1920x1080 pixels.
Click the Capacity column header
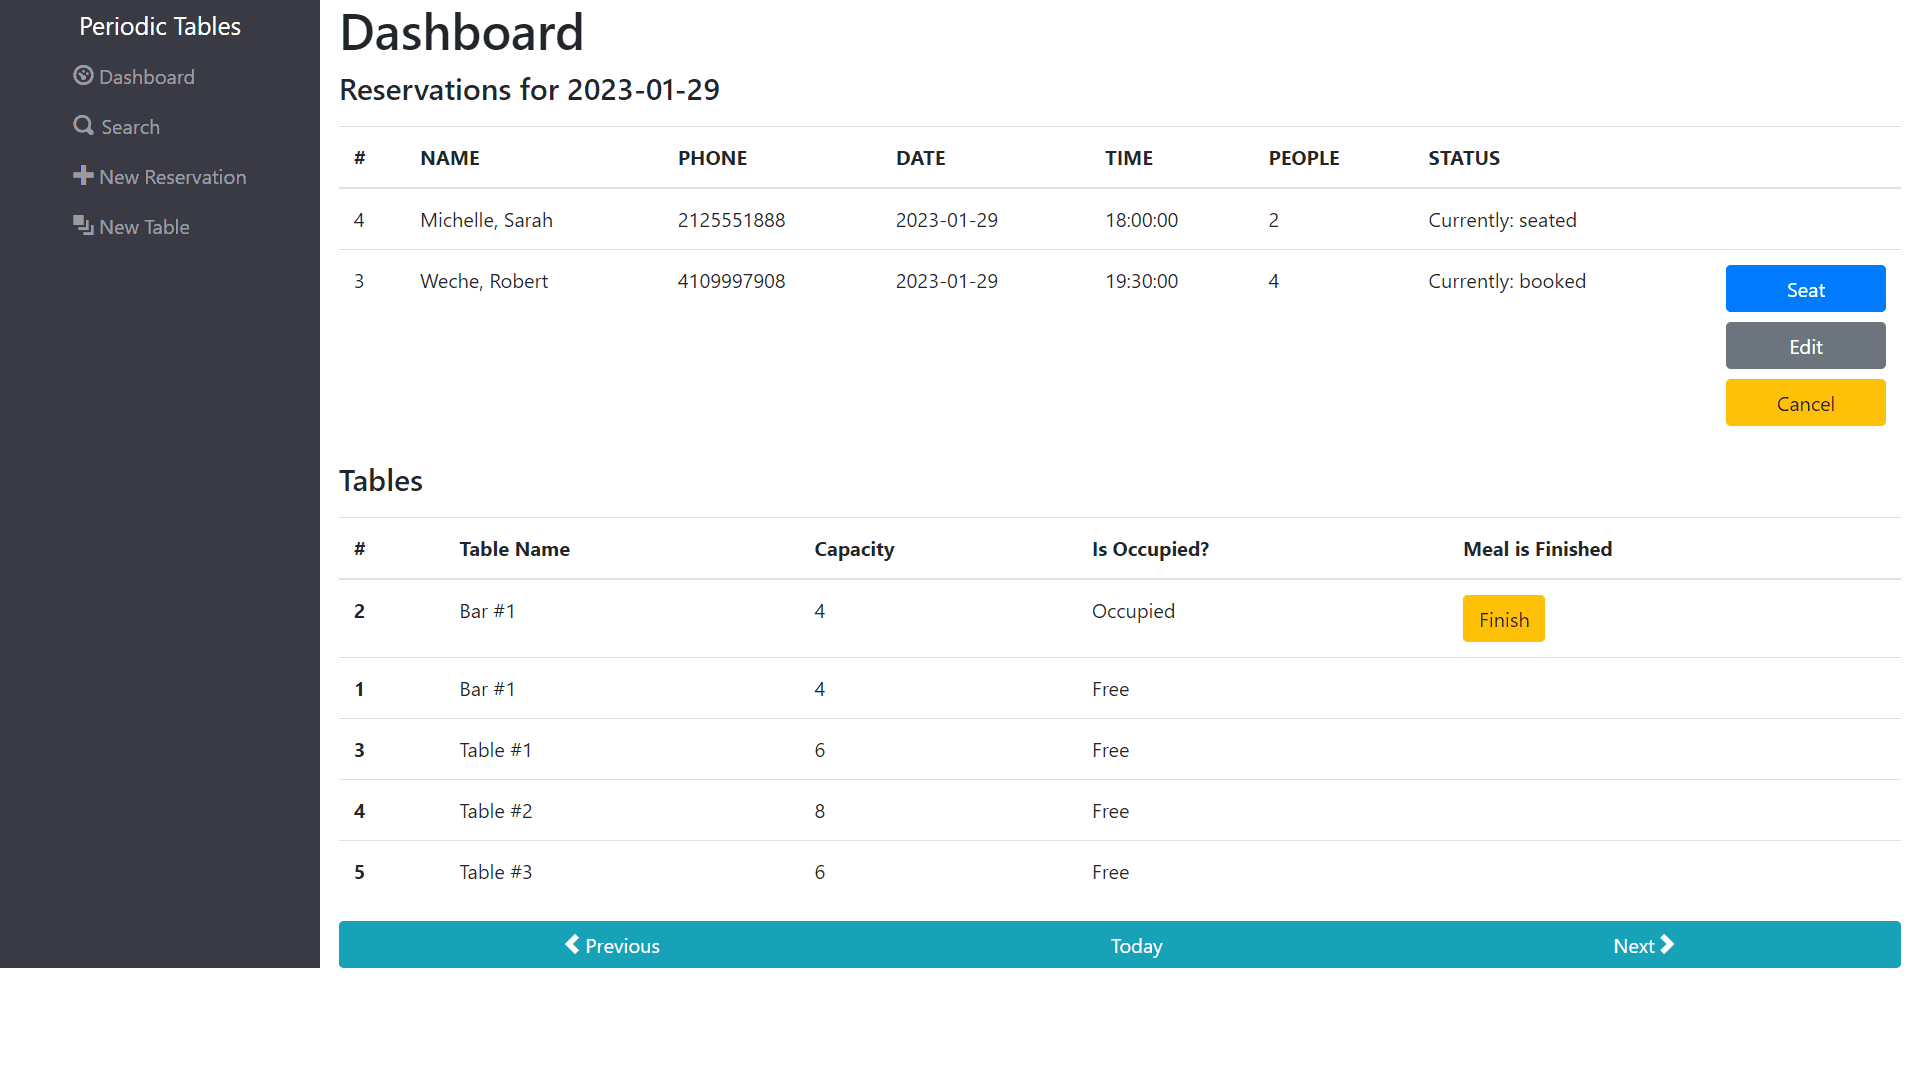pyautogui.click(x=854, y=549)
